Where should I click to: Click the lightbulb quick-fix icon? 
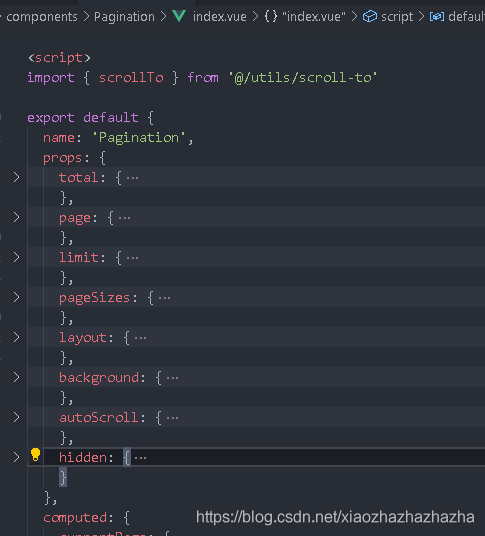click(35, 455)
